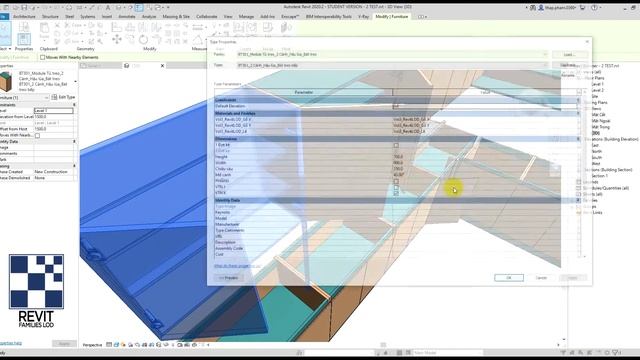Collapse Constraints section in Properties palette
This screenshot has width=640, height=360.
[74, 105]
